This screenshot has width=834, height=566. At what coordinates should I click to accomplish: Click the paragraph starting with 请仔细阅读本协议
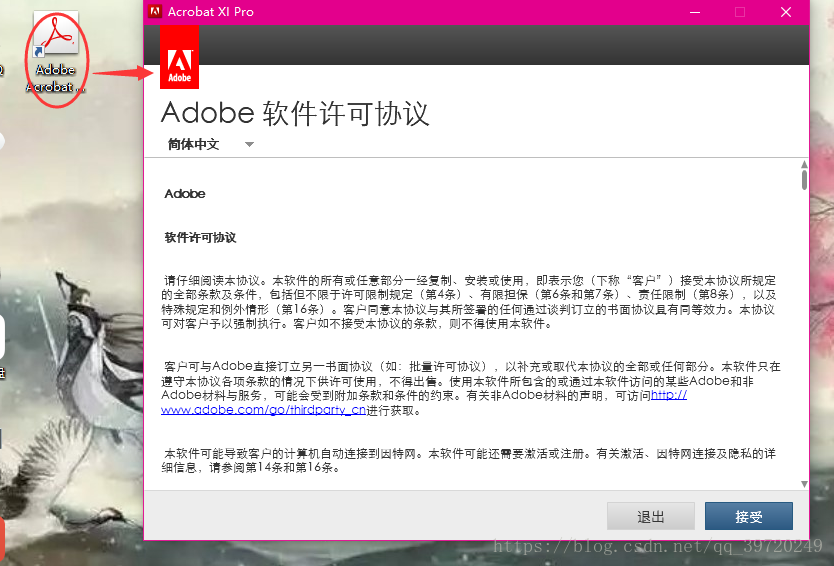(469, 302)
